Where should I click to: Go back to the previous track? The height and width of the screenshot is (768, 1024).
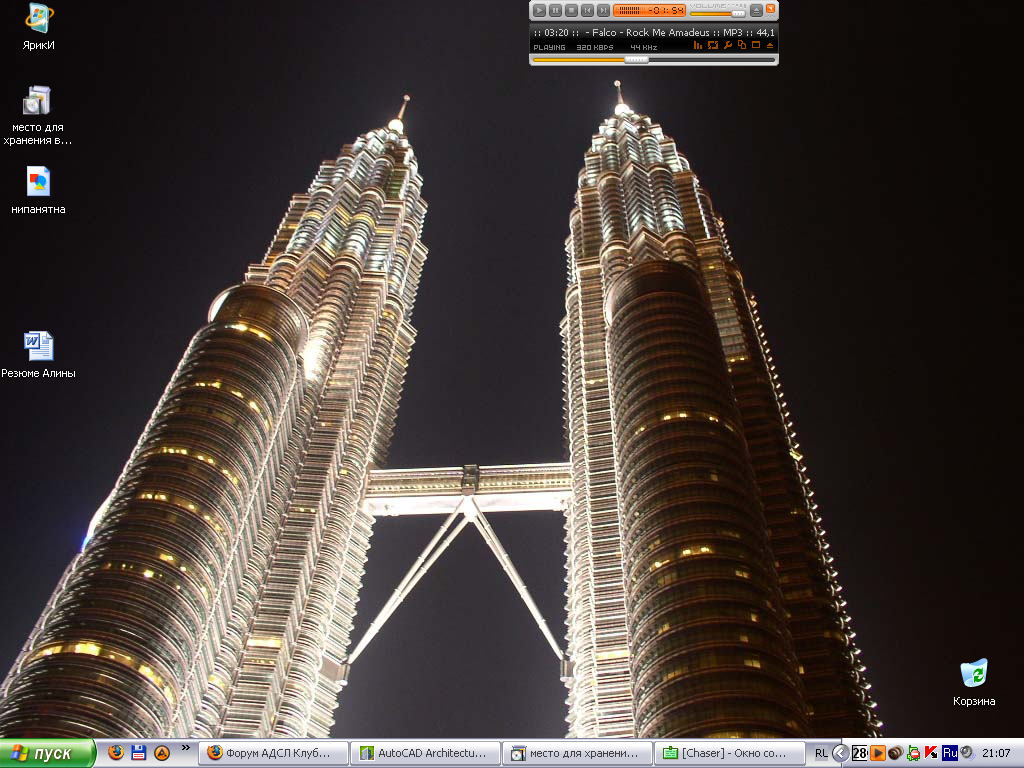(587, 10)
